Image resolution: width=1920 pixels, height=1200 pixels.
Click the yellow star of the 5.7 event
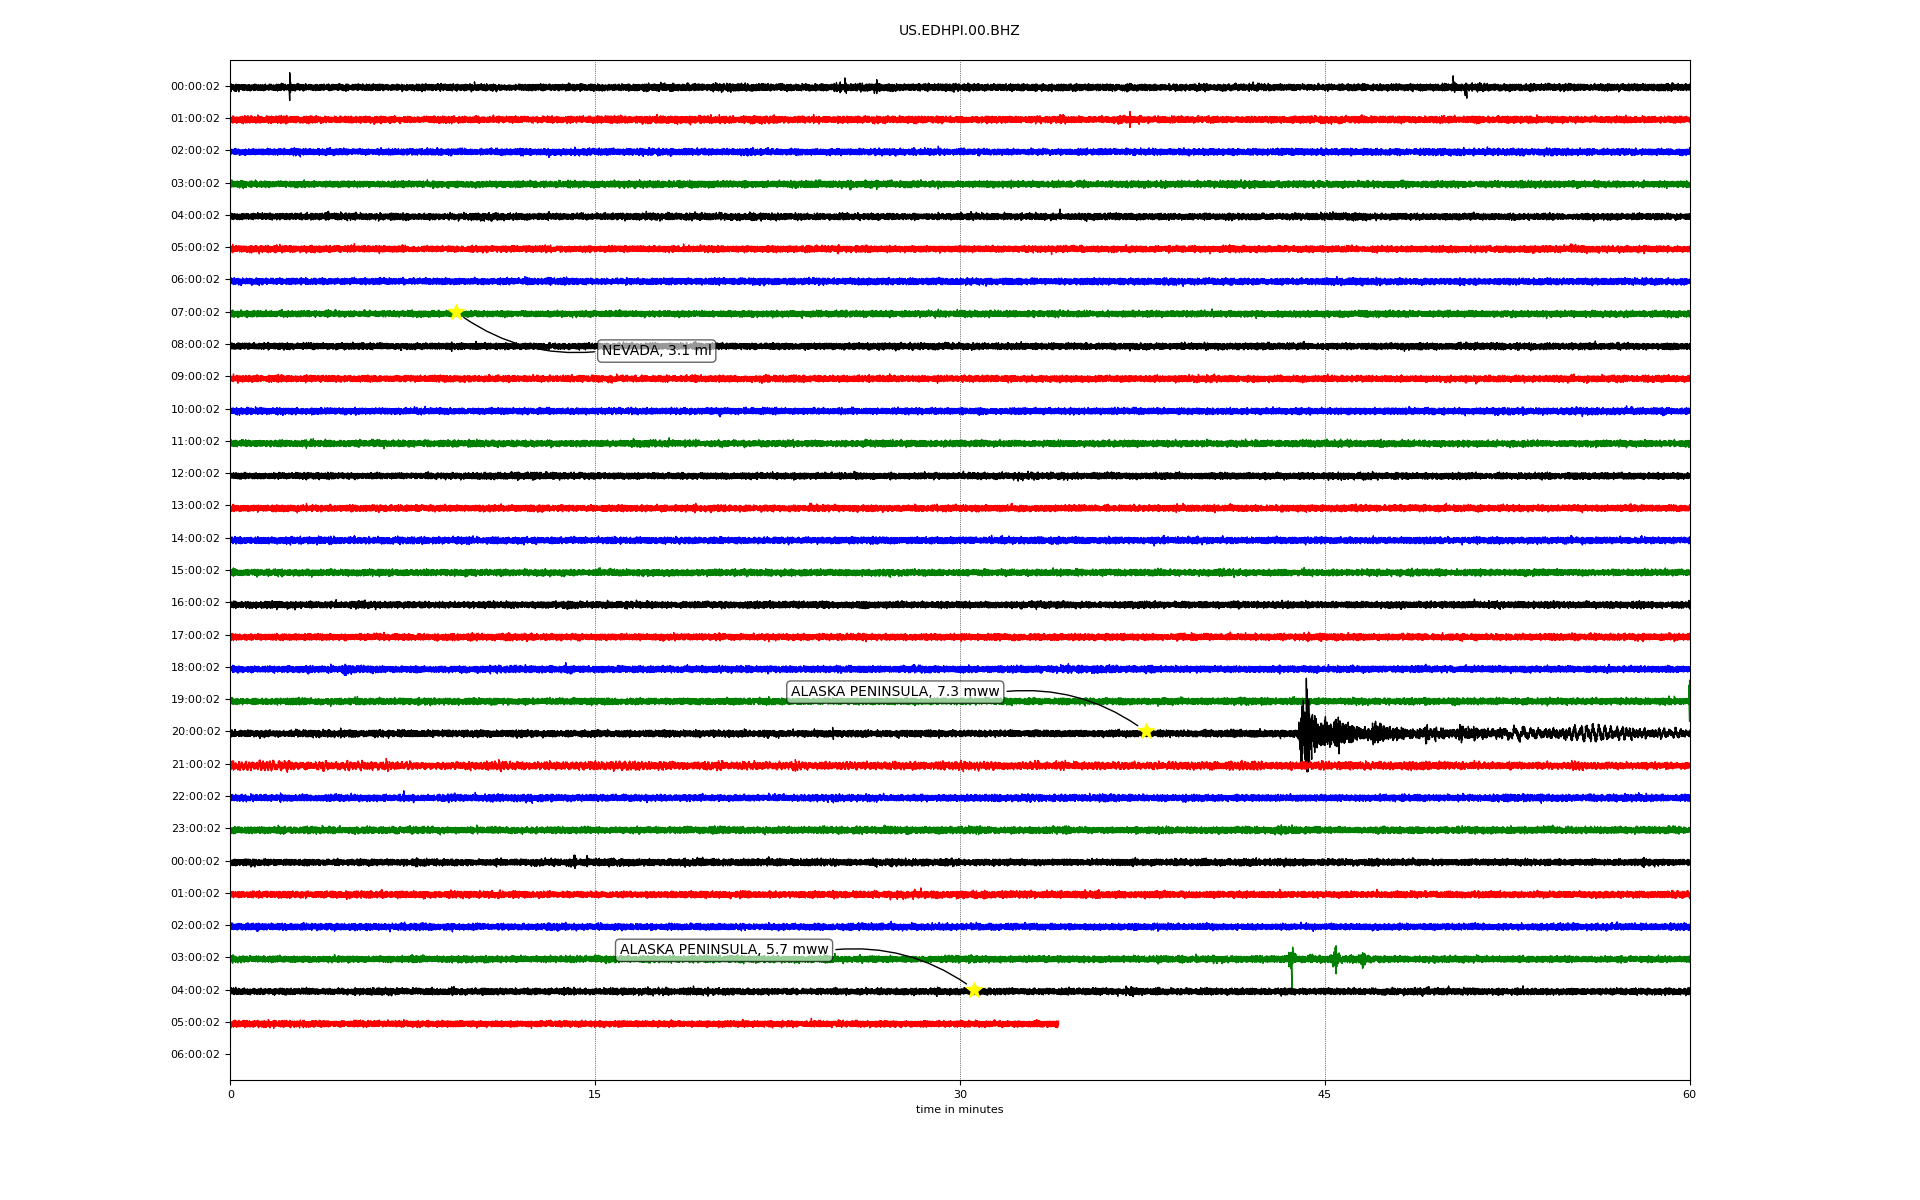click(x=974, y=990)
